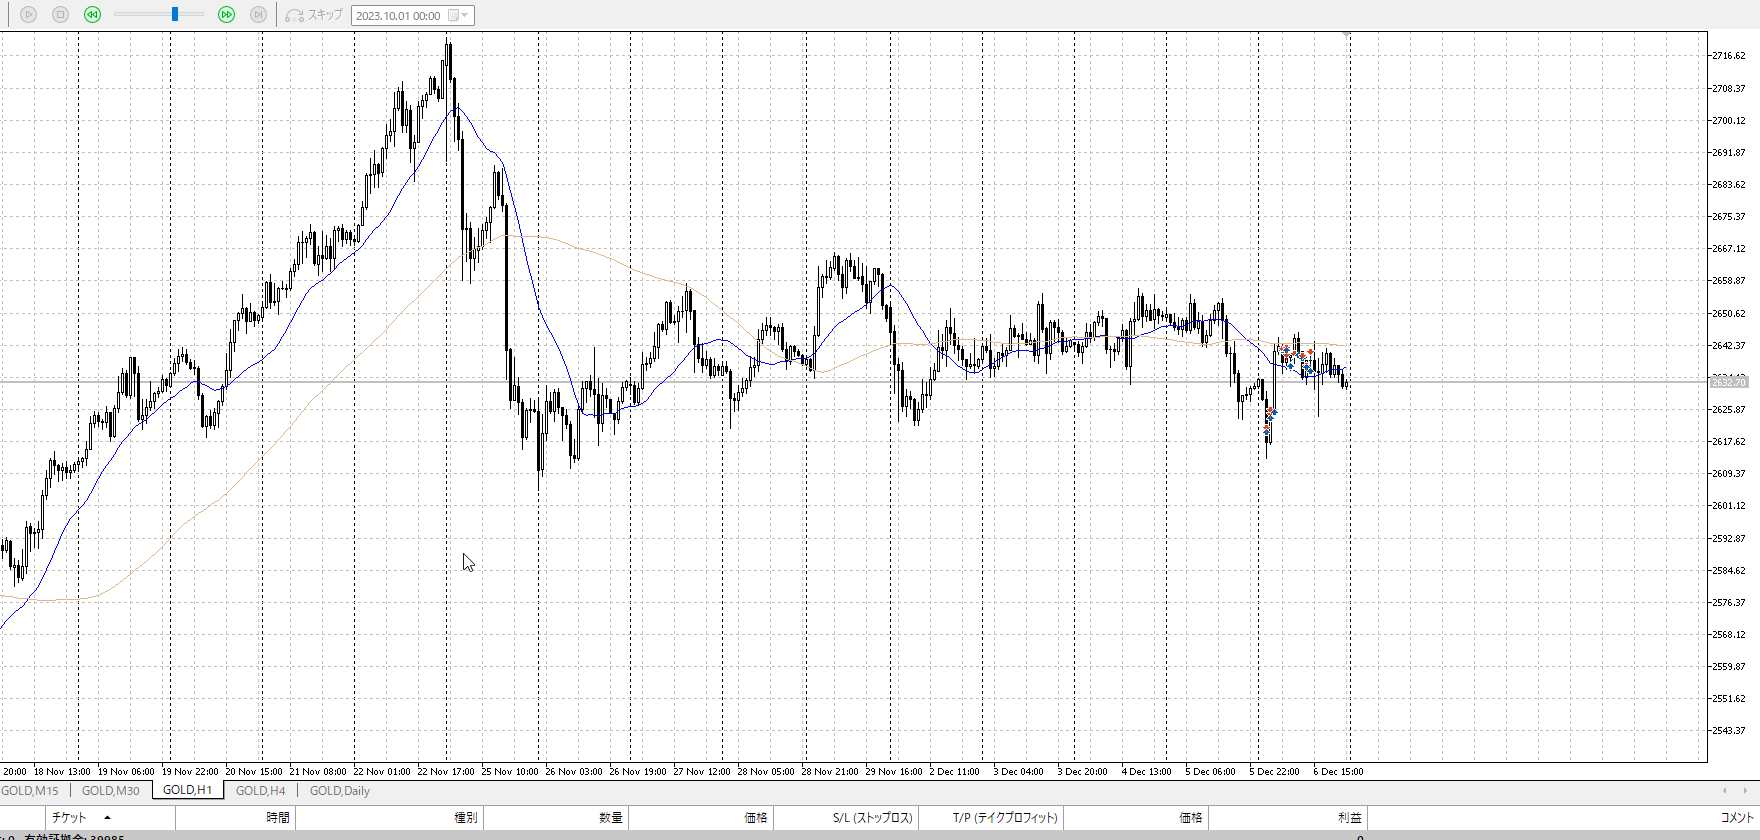Click the スキップ skip button

click(314, 15)
